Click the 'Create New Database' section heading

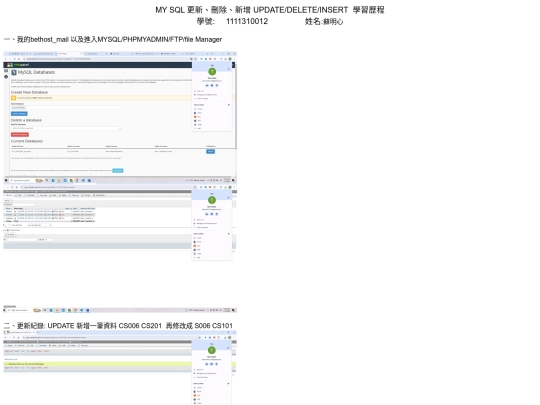29,92
